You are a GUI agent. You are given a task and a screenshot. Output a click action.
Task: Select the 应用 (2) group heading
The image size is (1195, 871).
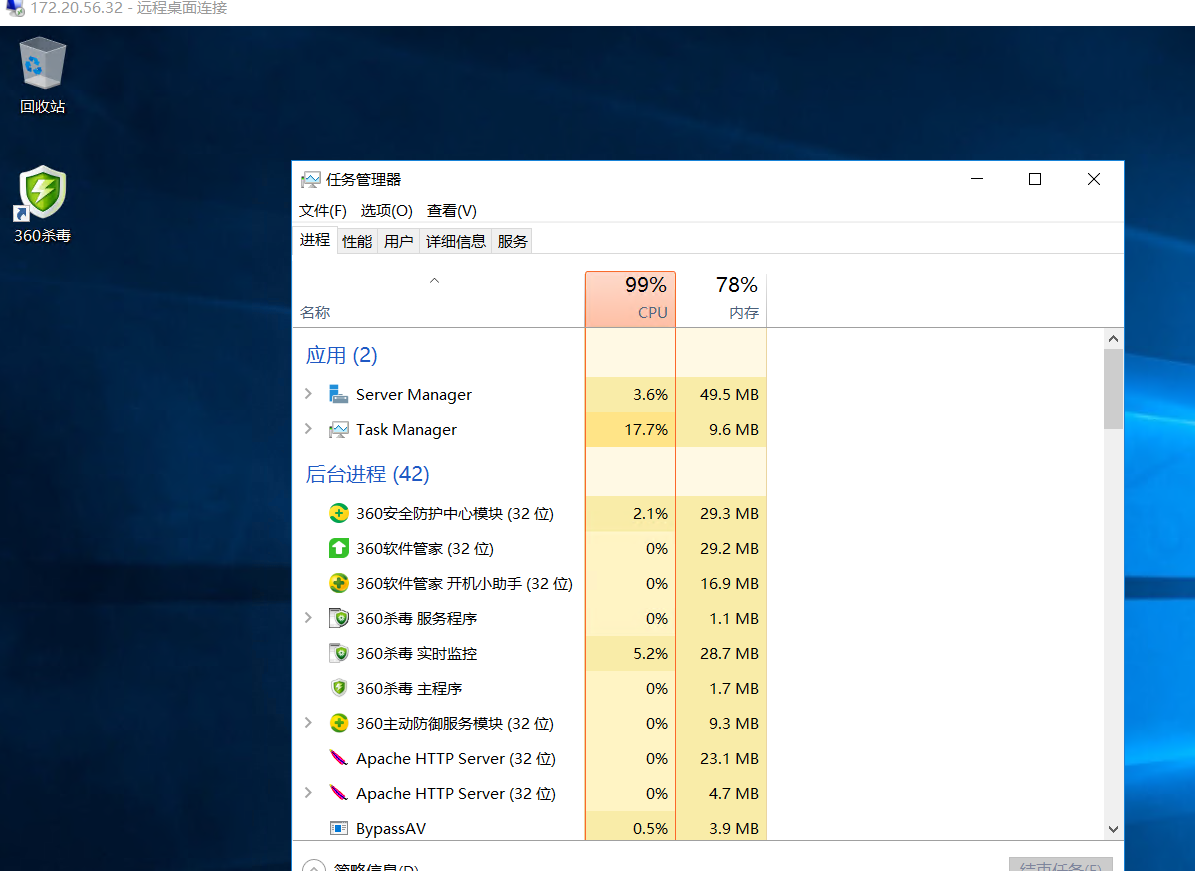pos(341,355)
